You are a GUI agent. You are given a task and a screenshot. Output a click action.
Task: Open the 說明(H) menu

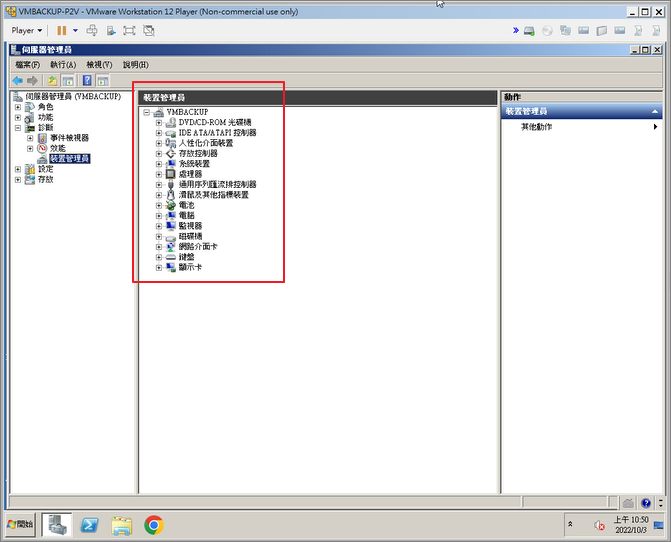[136, 65]
